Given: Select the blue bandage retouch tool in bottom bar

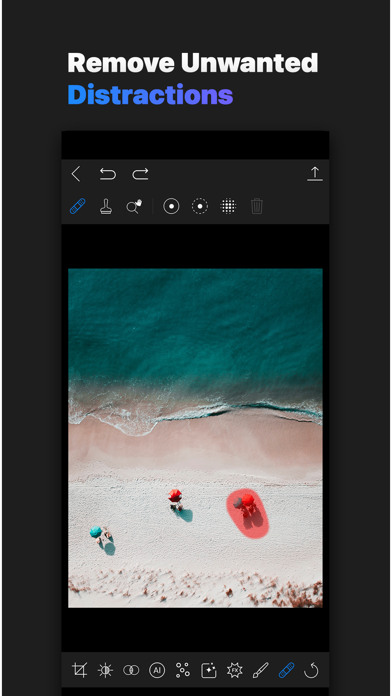Looking at the screenshot, I should tap(286, 670).
